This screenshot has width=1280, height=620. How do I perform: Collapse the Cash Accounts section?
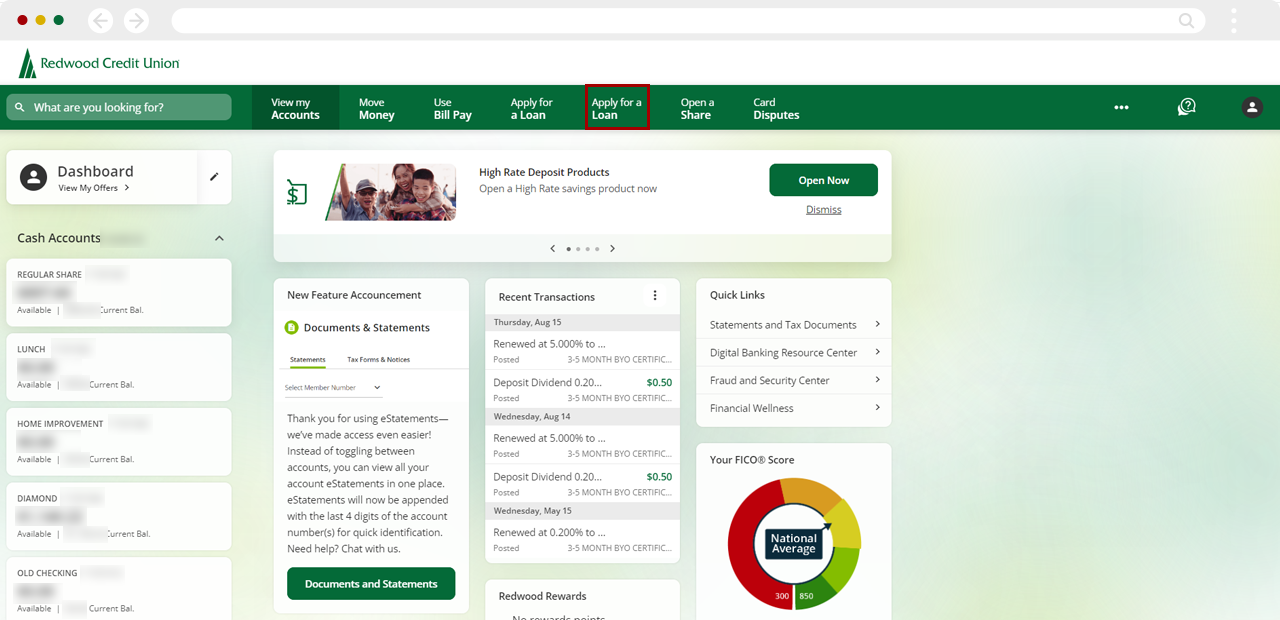point(219,238)
